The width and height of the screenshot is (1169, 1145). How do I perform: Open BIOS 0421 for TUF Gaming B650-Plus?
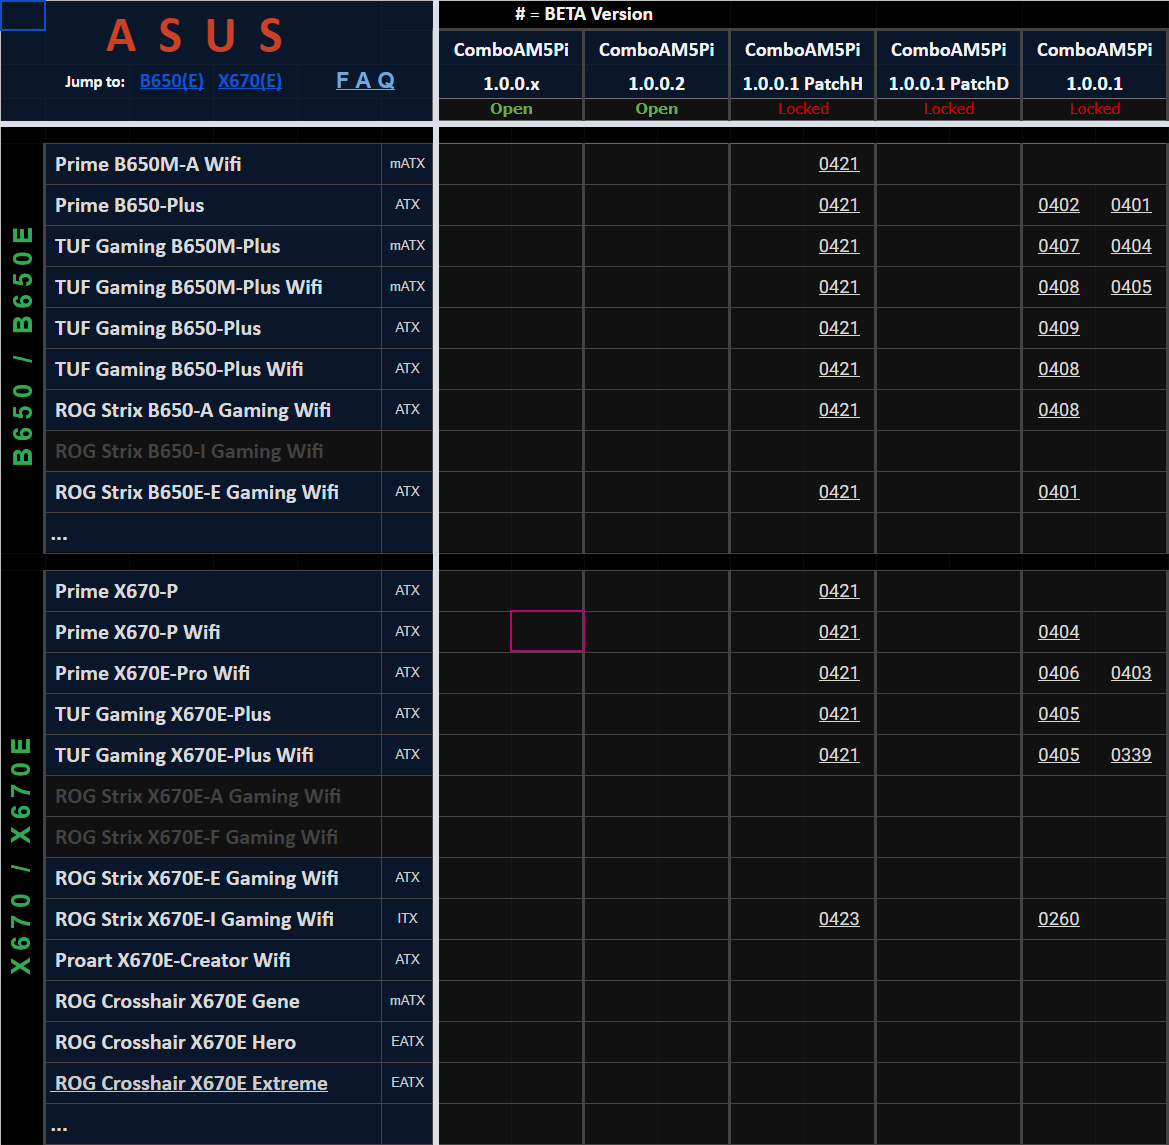[x=839, y=328]
